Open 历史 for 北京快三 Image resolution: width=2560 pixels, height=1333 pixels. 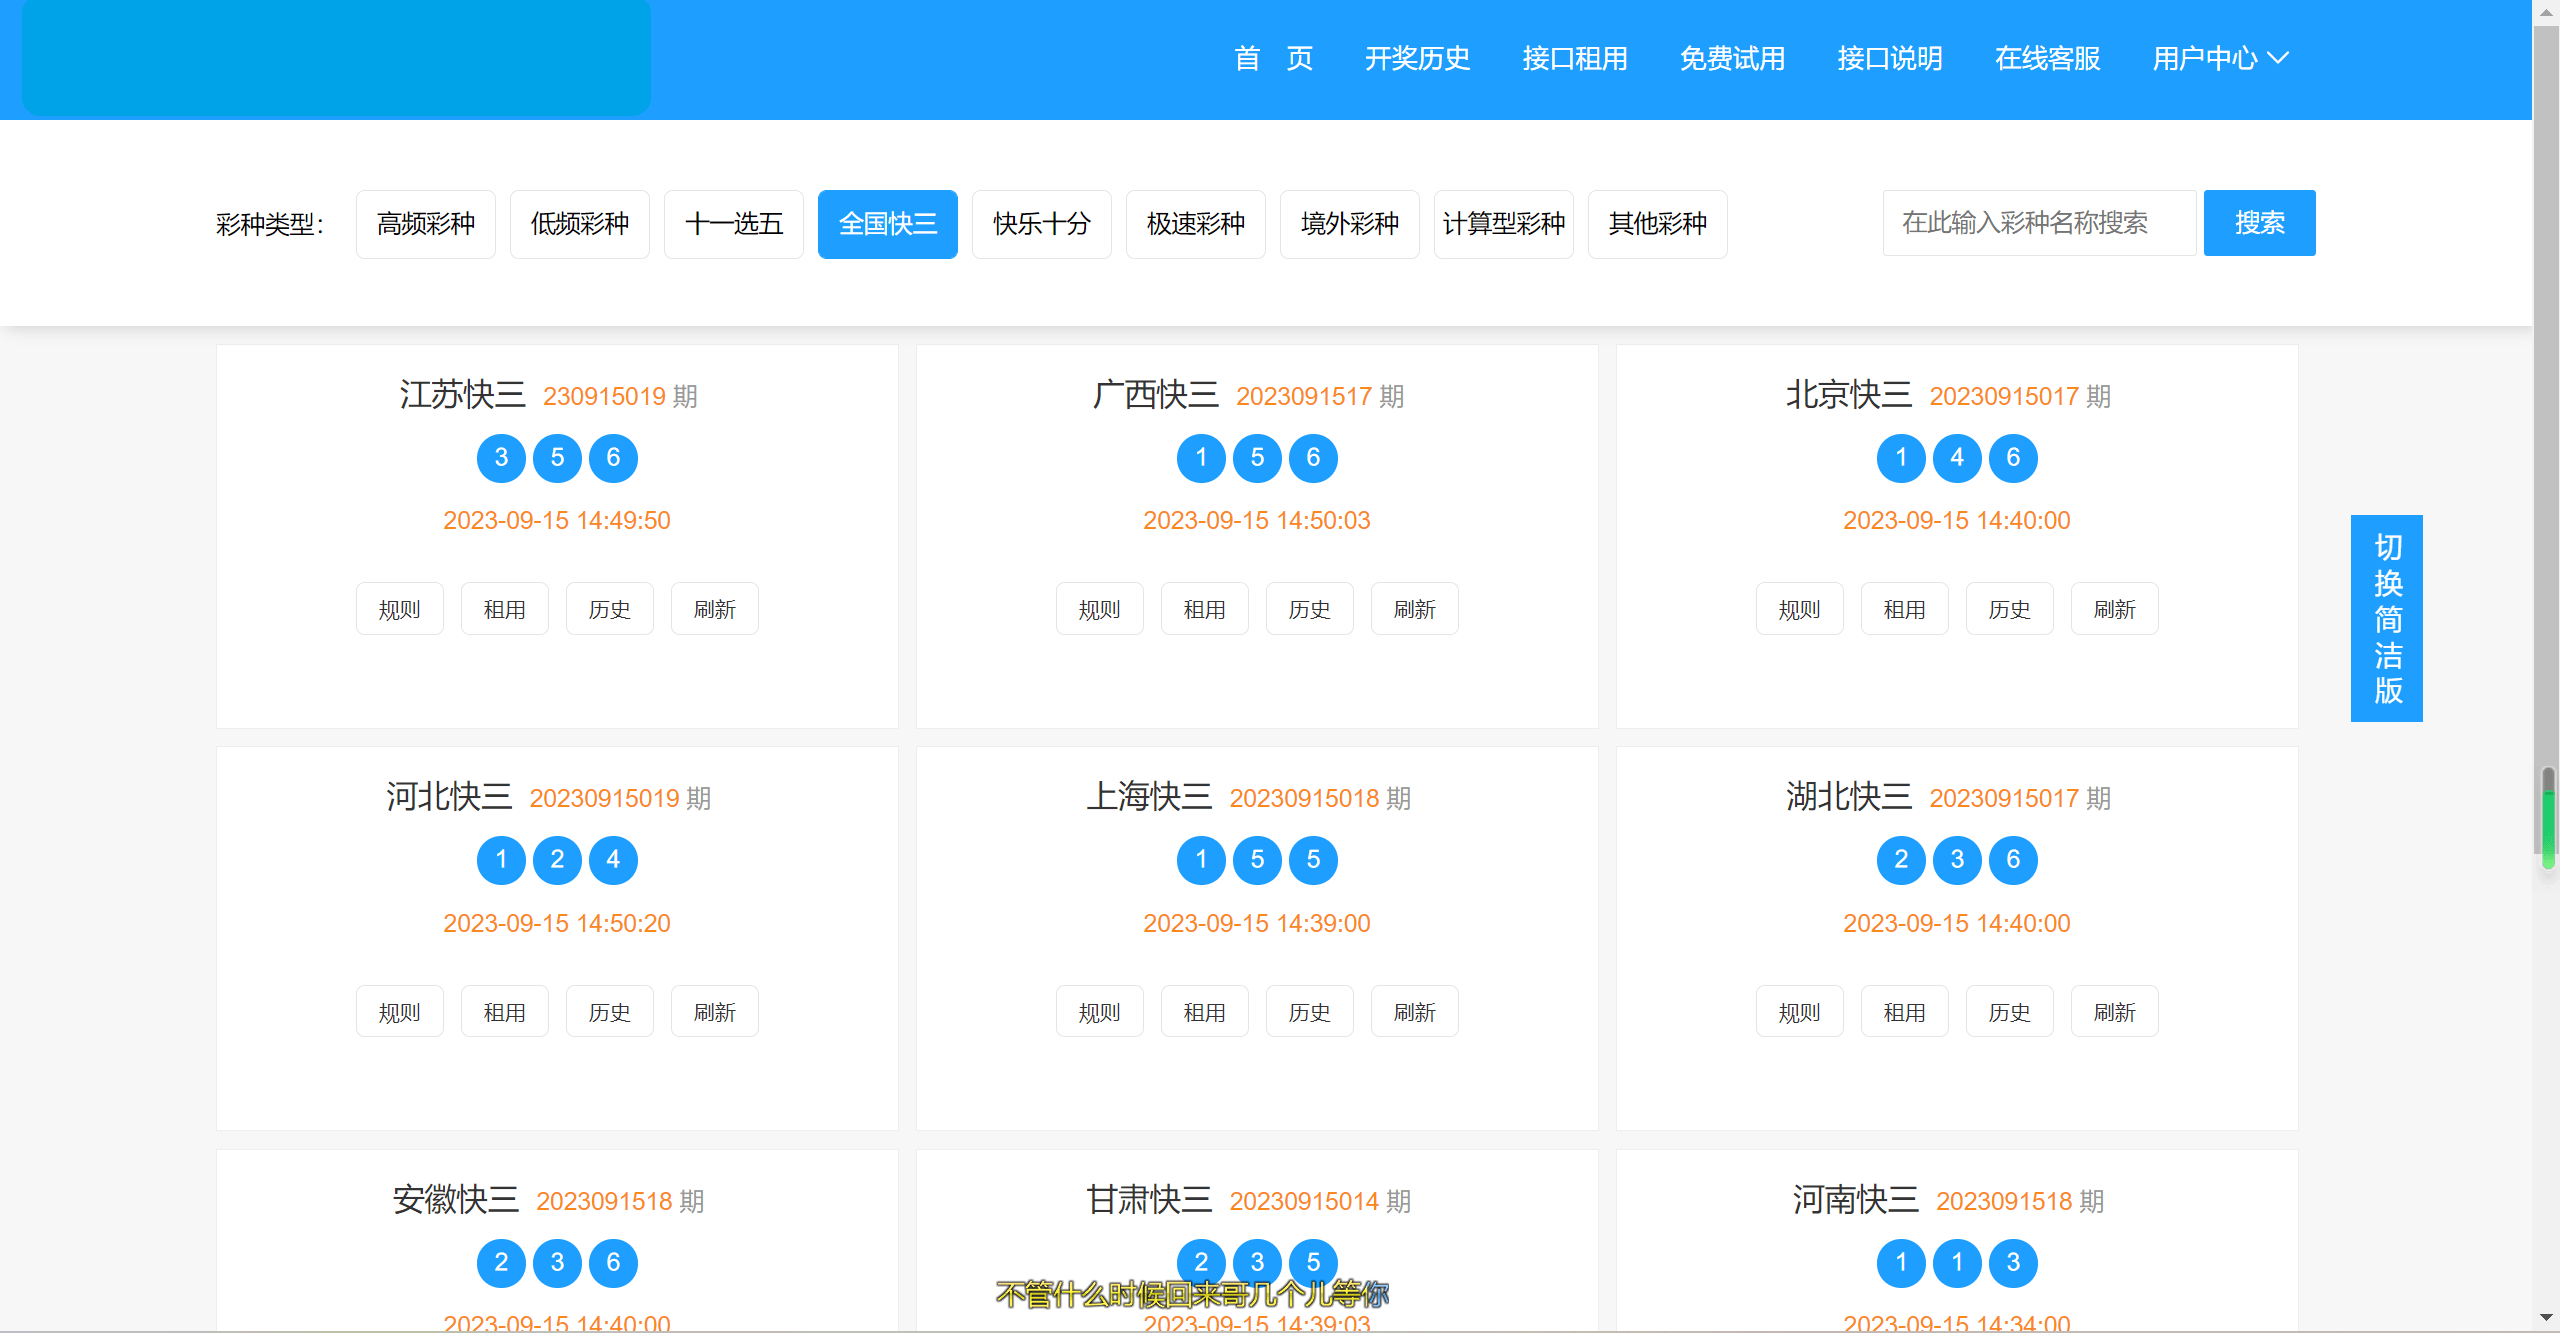point(2010,609)
